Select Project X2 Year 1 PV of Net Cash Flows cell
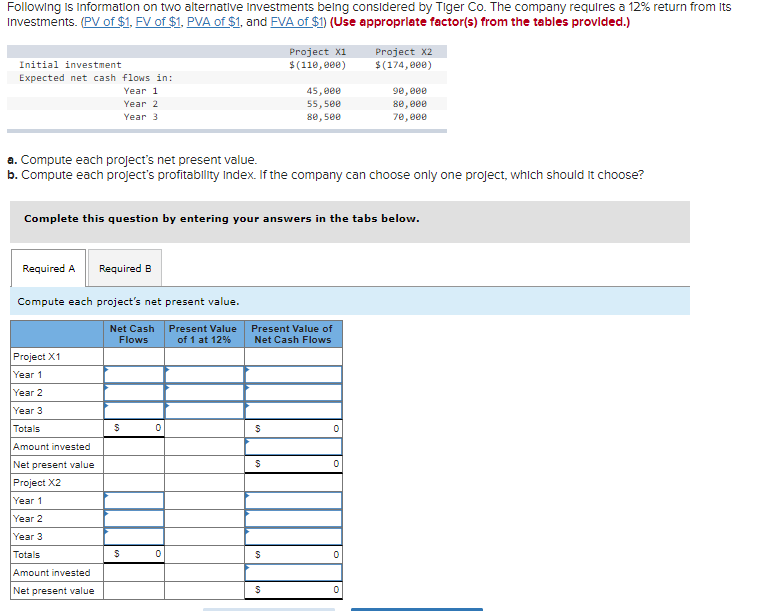The width and height of the screenshot is (763, 611). click(x=293, y=501)
